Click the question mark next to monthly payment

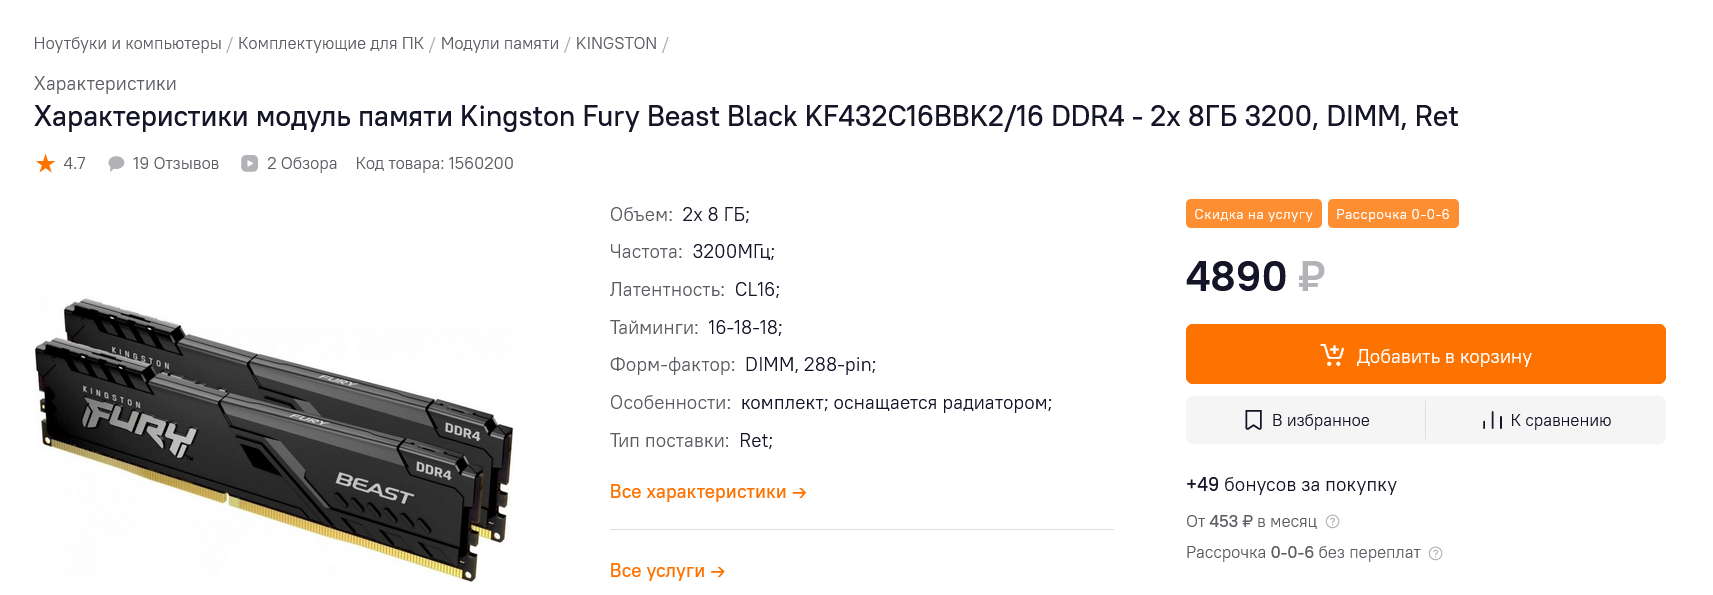click(x=1332, y=522)
